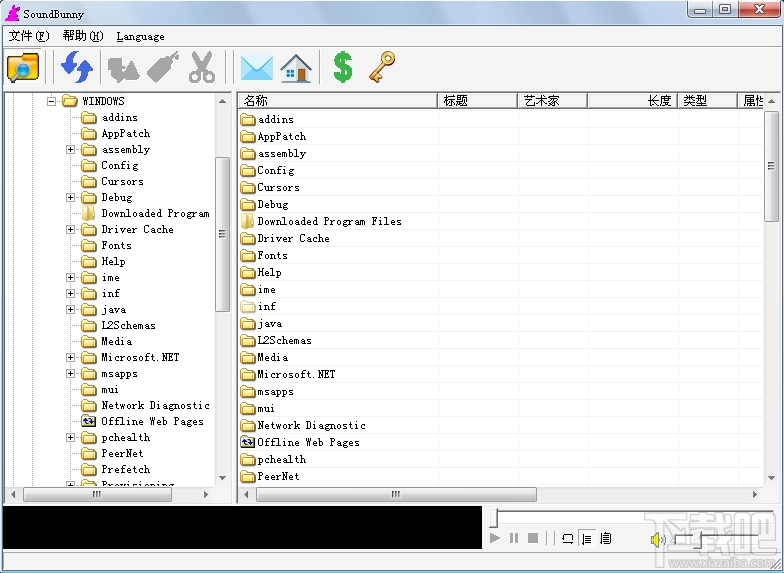
Task: Click the folder browse icon in toolbar
Action: coord(23,67)
